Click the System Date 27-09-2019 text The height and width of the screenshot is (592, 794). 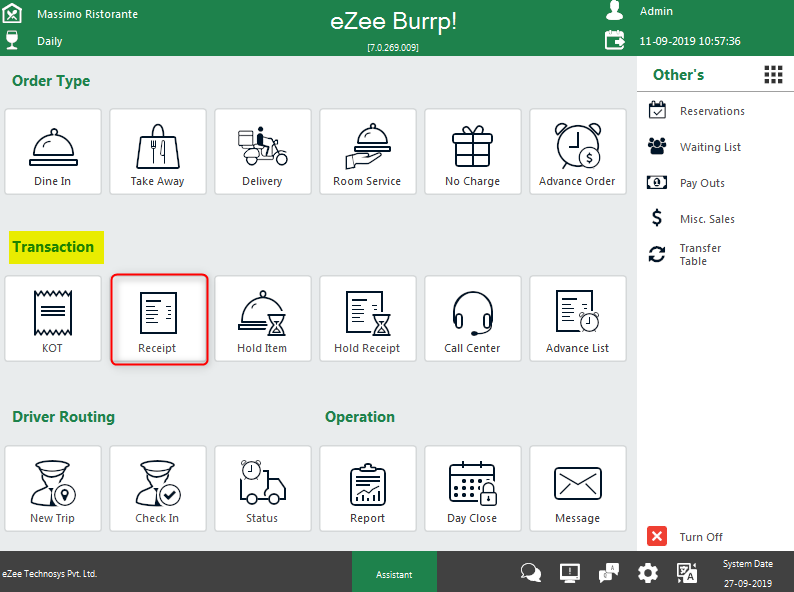point(747,573)
